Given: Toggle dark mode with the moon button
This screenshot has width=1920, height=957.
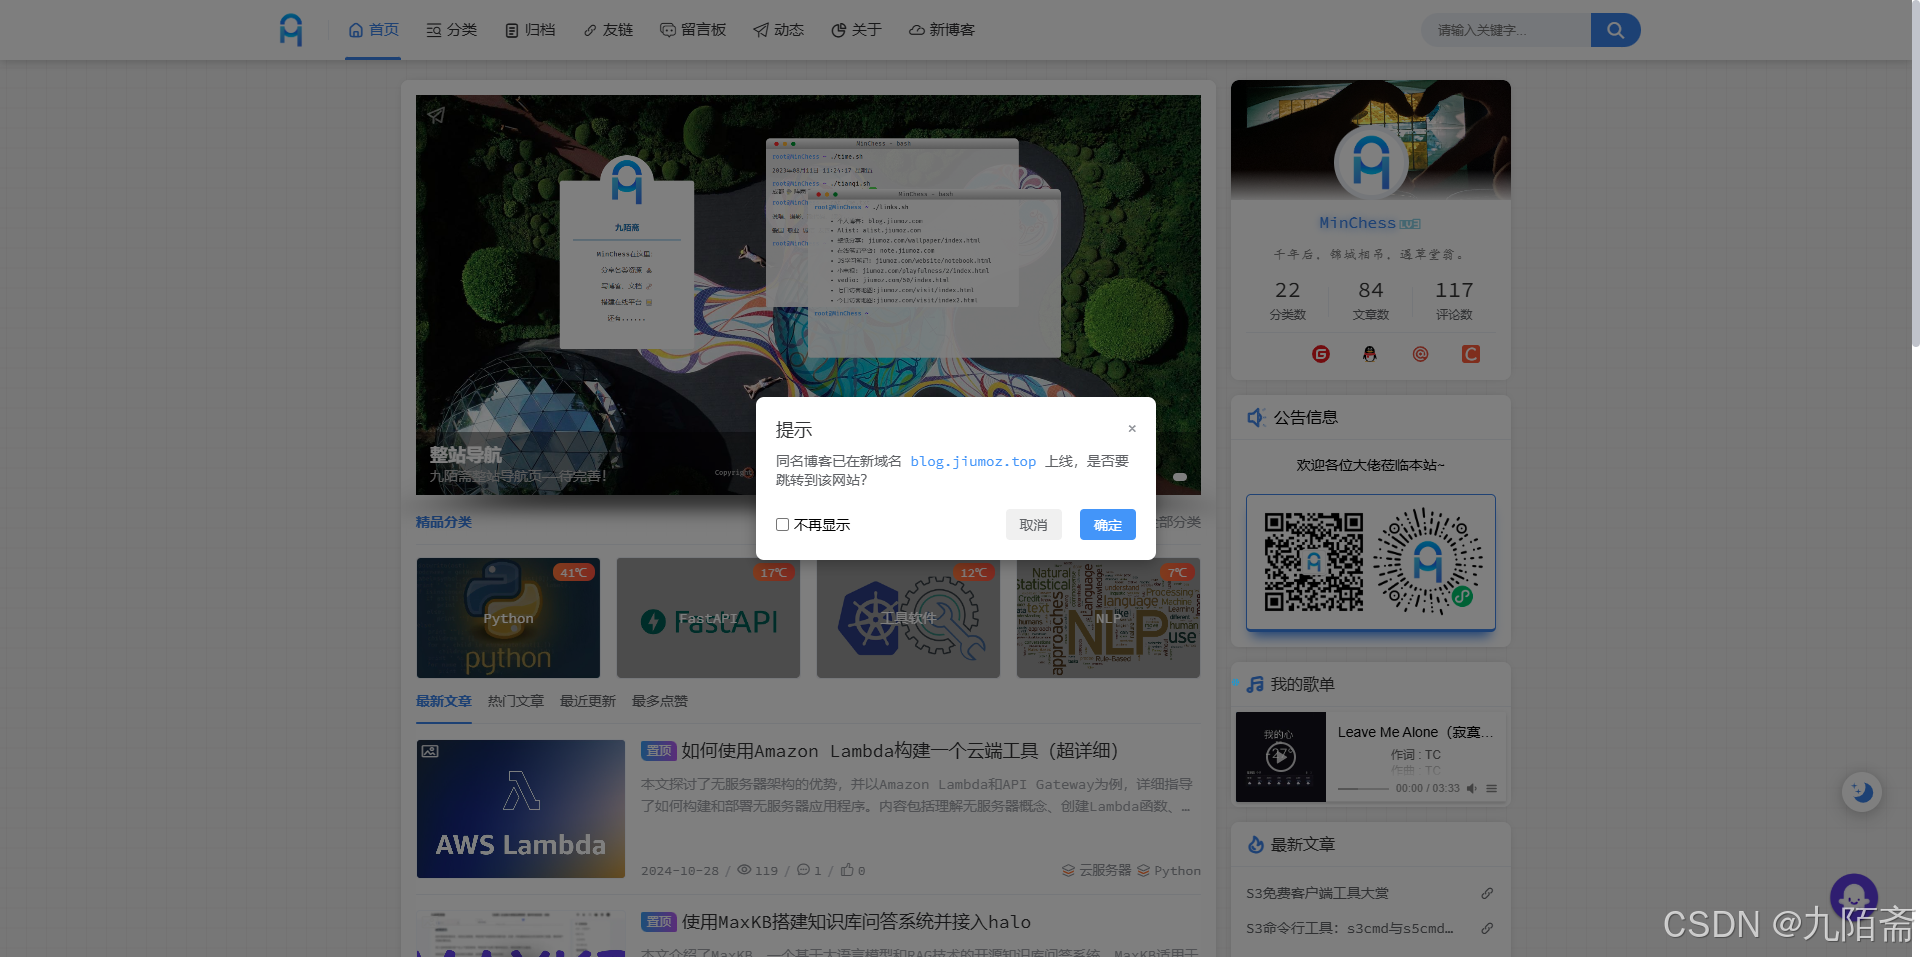Looking at the screenshot, I should tap(1862, 791).
